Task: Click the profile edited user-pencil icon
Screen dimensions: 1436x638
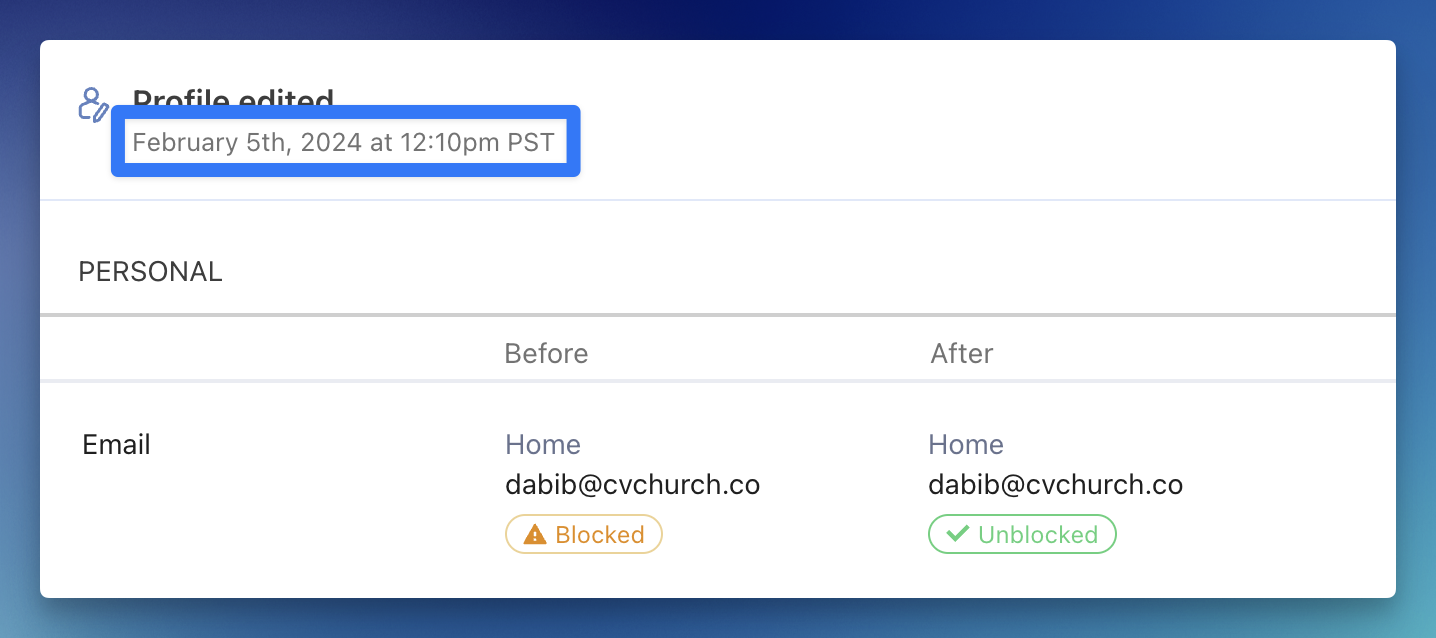Action: 92,104
